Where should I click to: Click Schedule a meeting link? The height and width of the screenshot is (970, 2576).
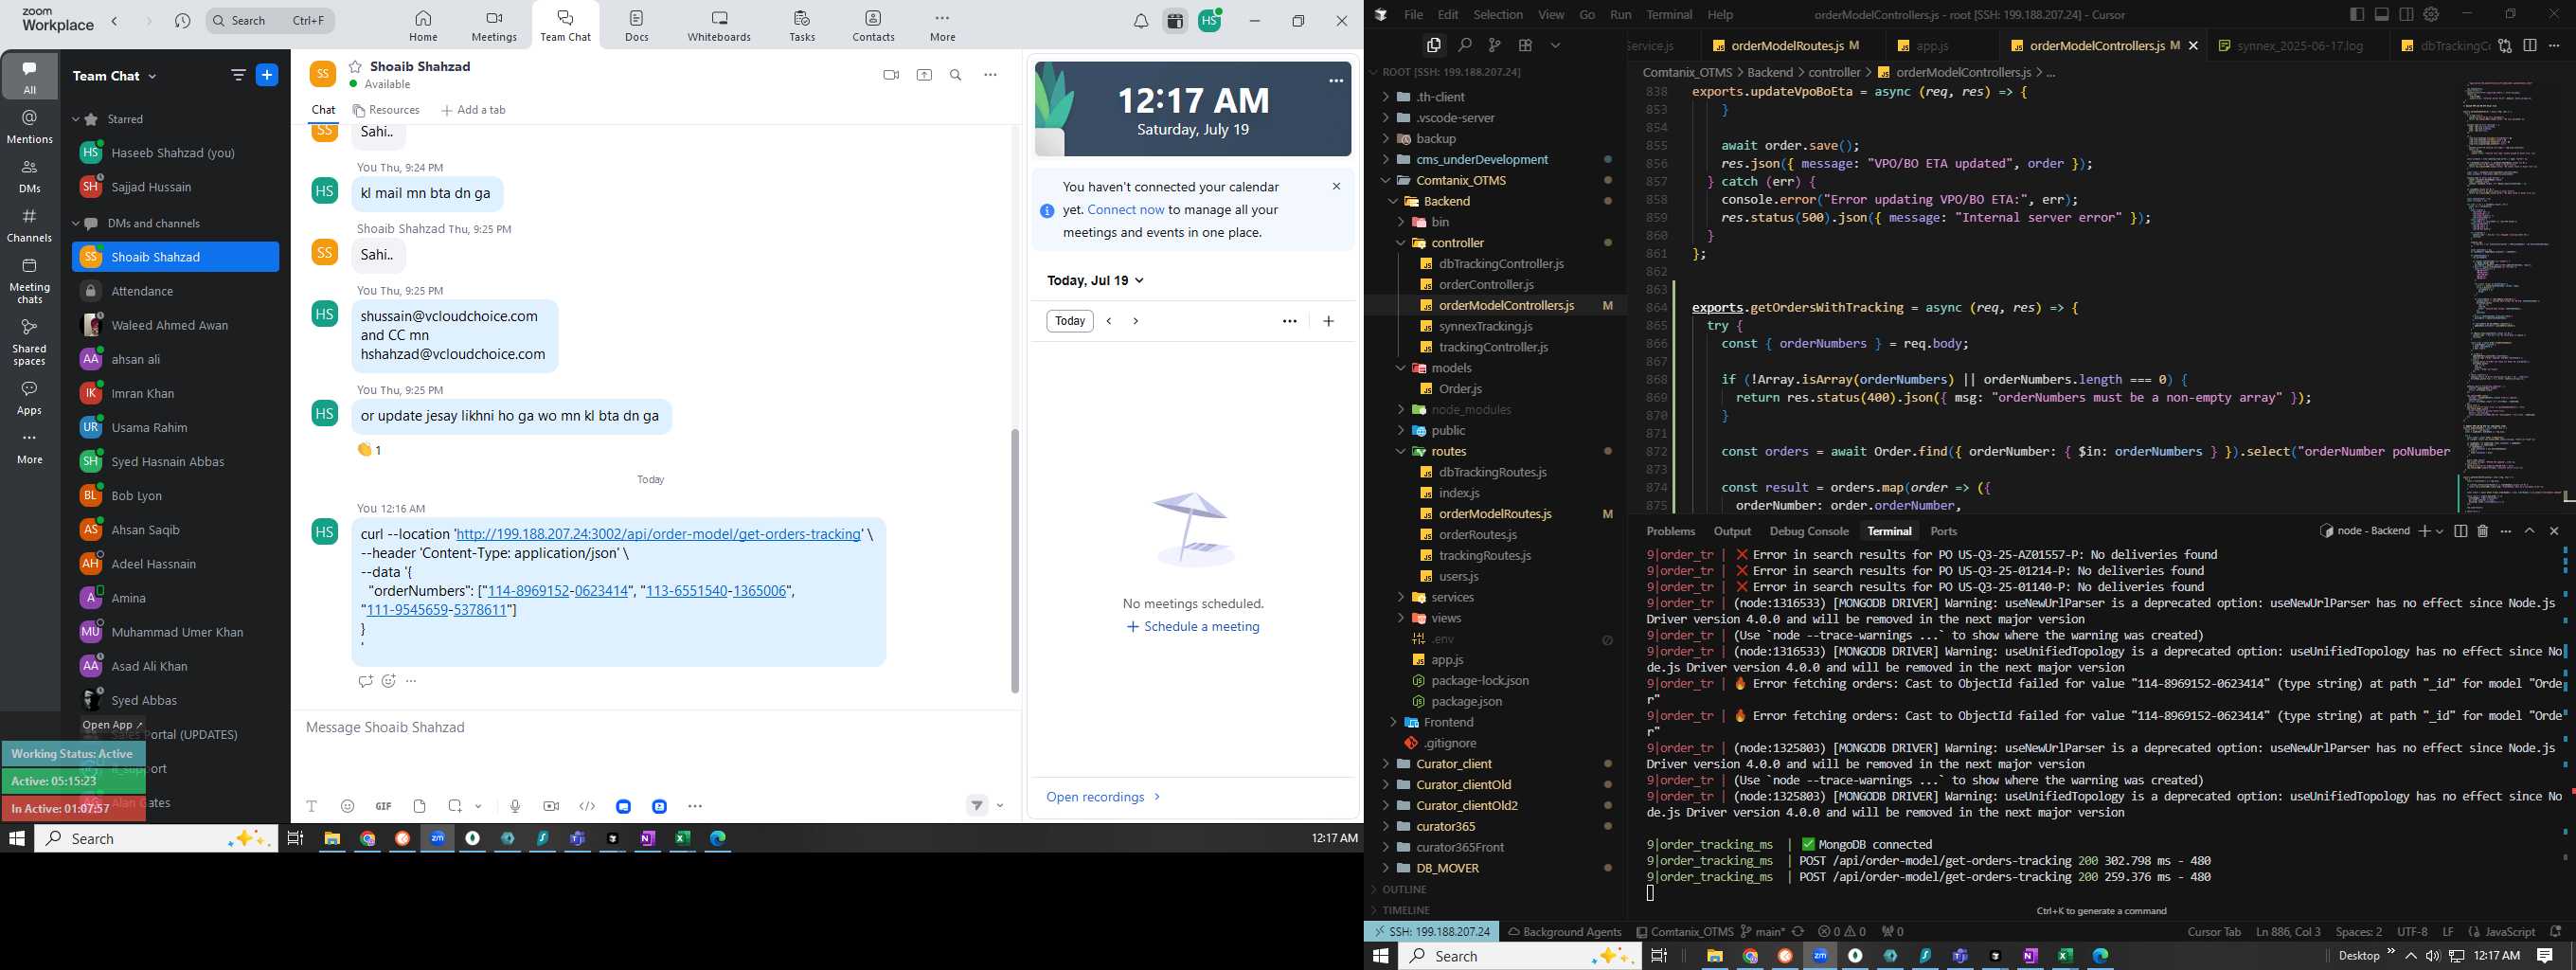[1192, 627]
